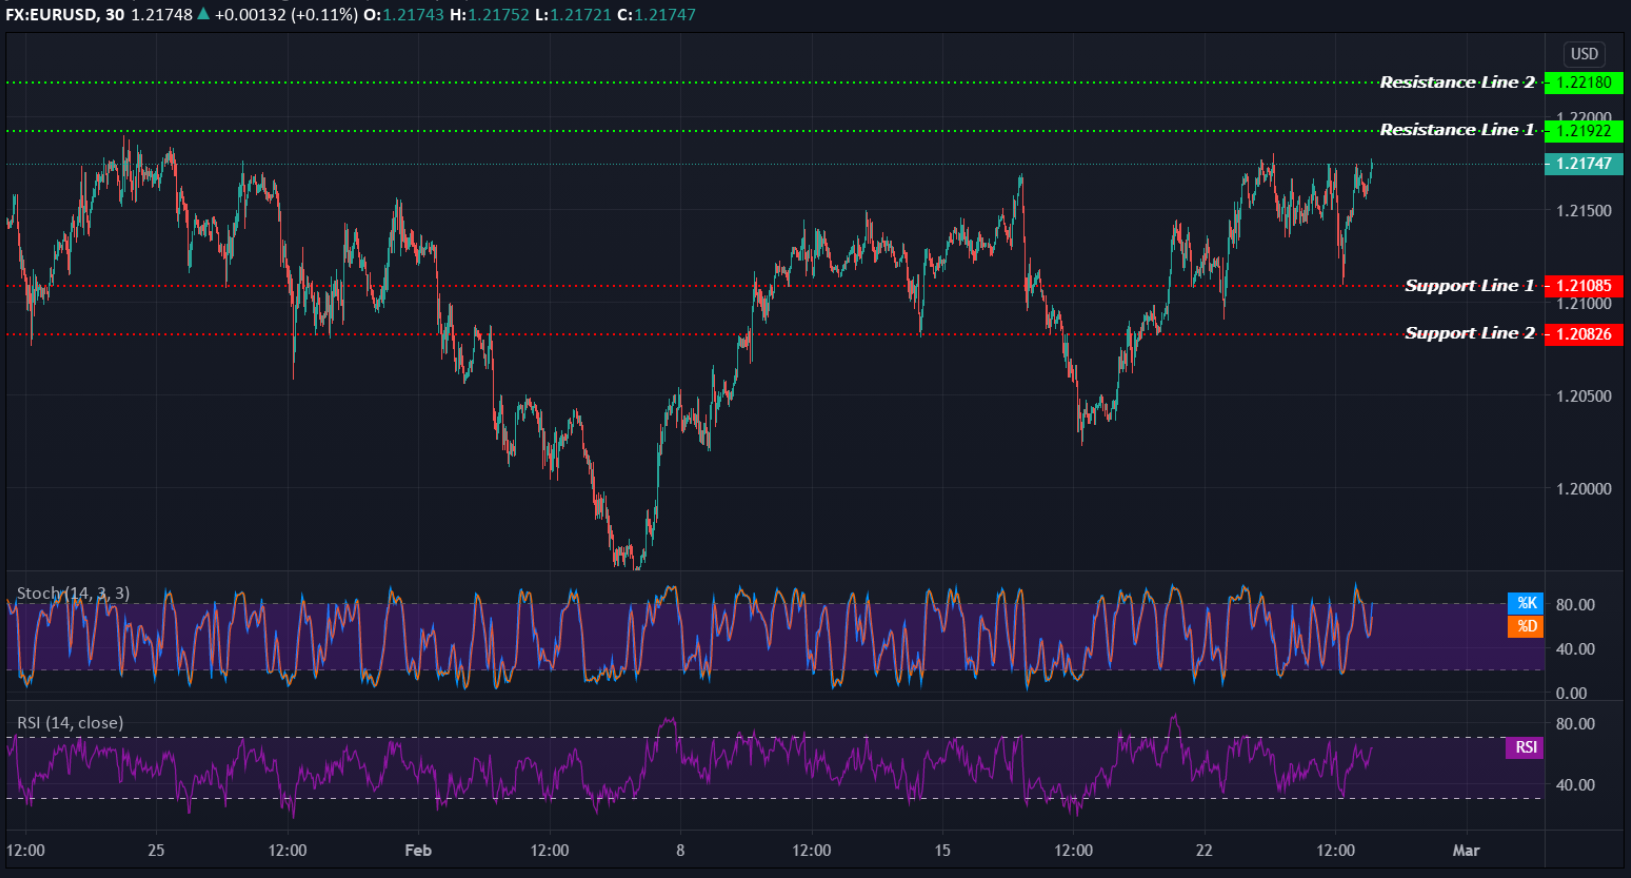Viewport: 1631px width, 878px height.
Task: Click the 1.21500 price axis label
Action: coord(1584,211)
